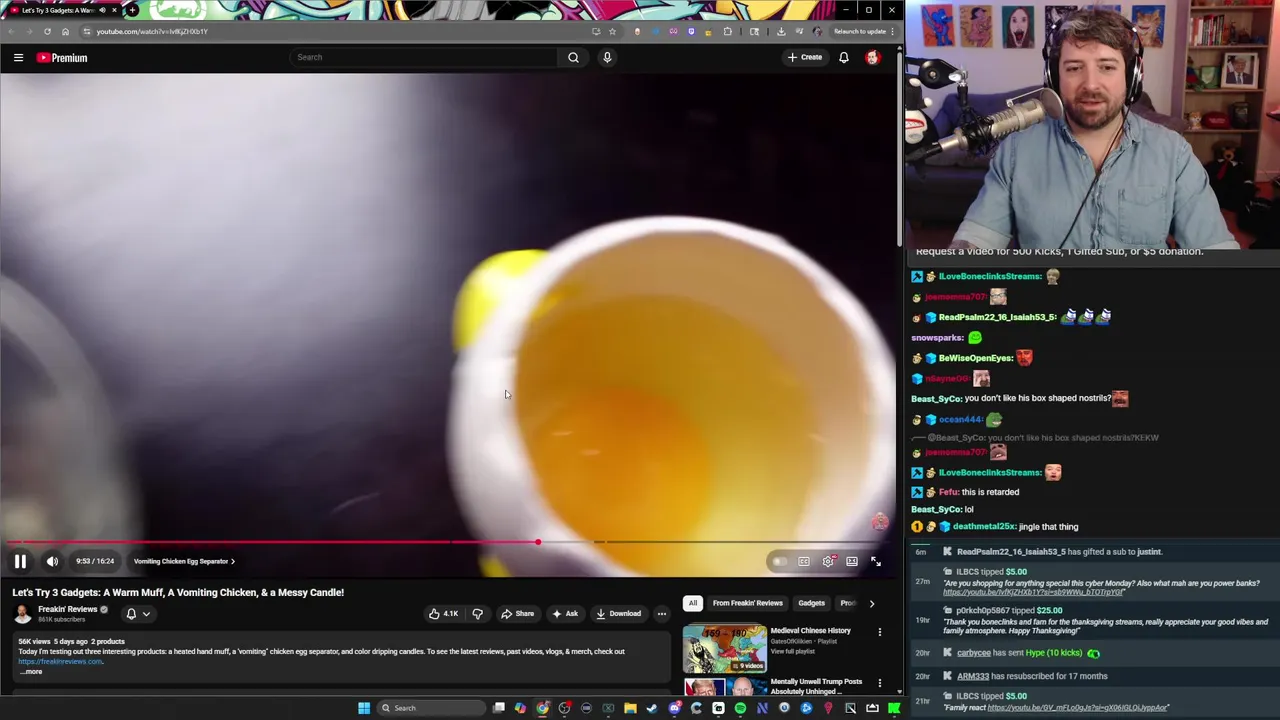Like the video (4.1K thumbs up)
This screenshot has width=1280, height=720.
[x=443, y=614]
